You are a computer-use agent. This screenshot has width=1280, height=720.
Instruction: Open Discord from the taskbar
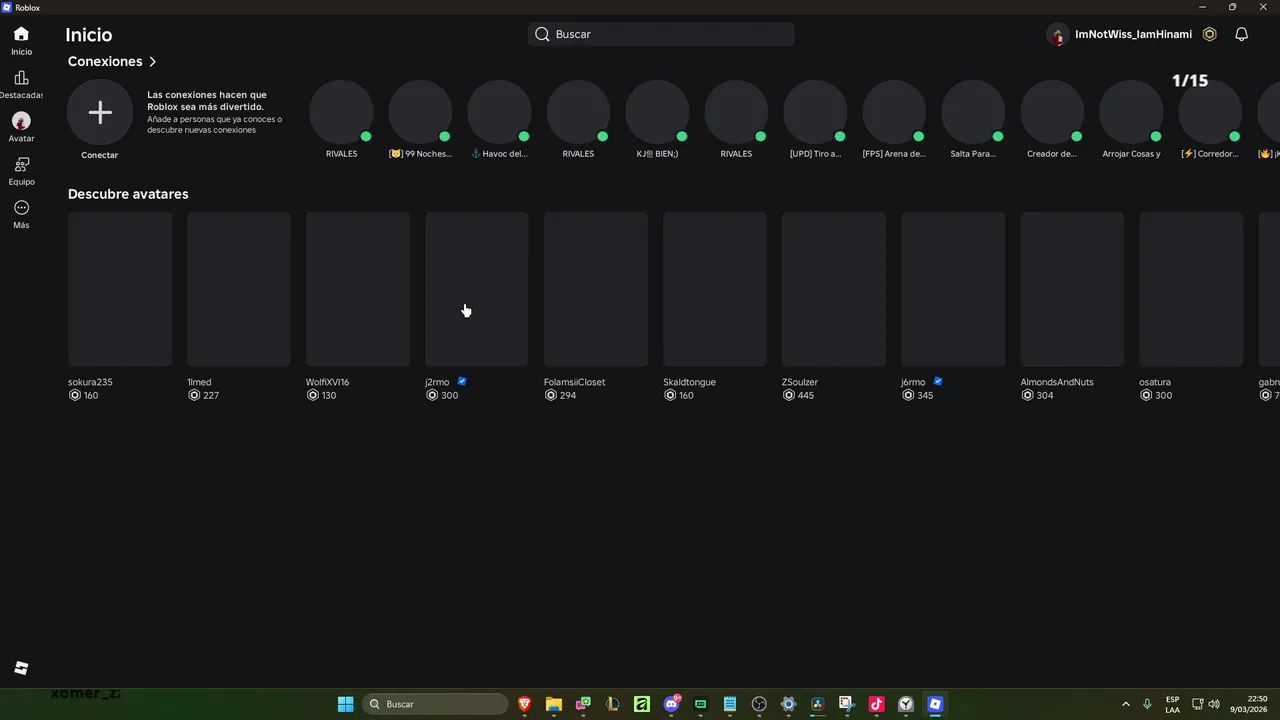(x=671, y=704)
